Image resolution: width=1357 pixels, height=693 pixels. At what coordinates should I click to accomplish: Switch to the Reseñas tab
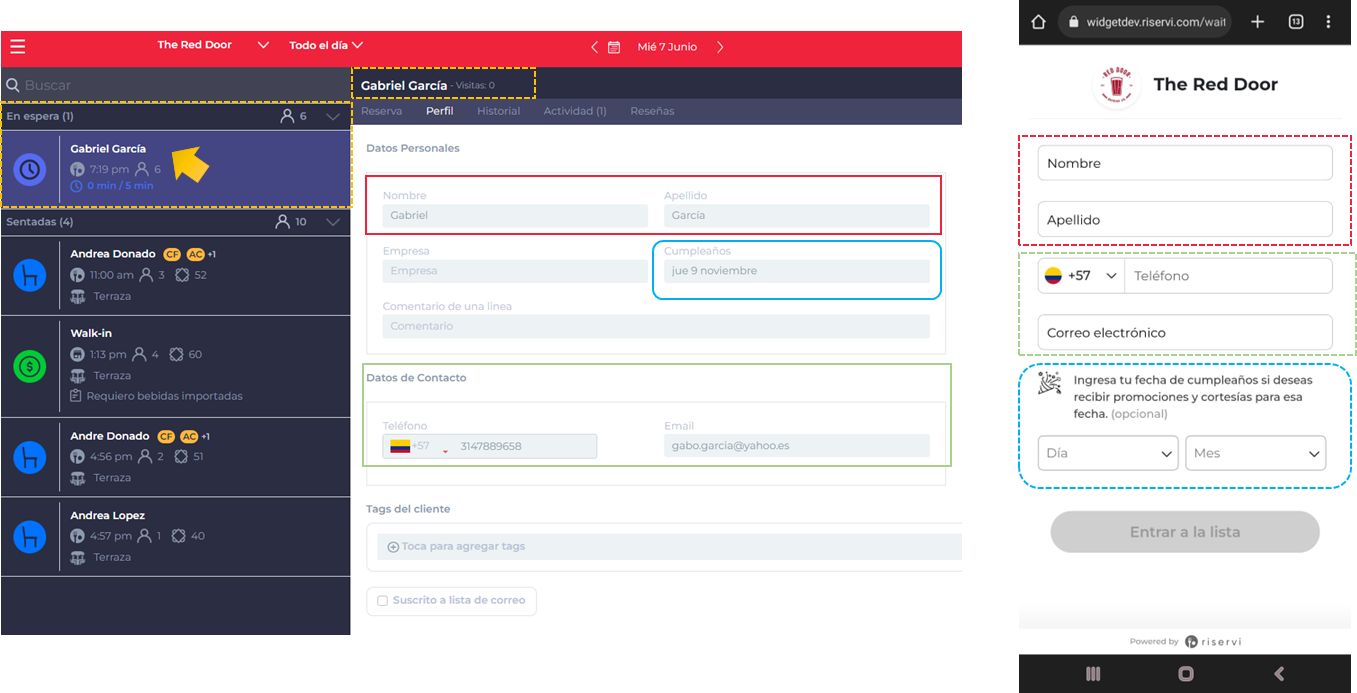(x=652, y=111)
